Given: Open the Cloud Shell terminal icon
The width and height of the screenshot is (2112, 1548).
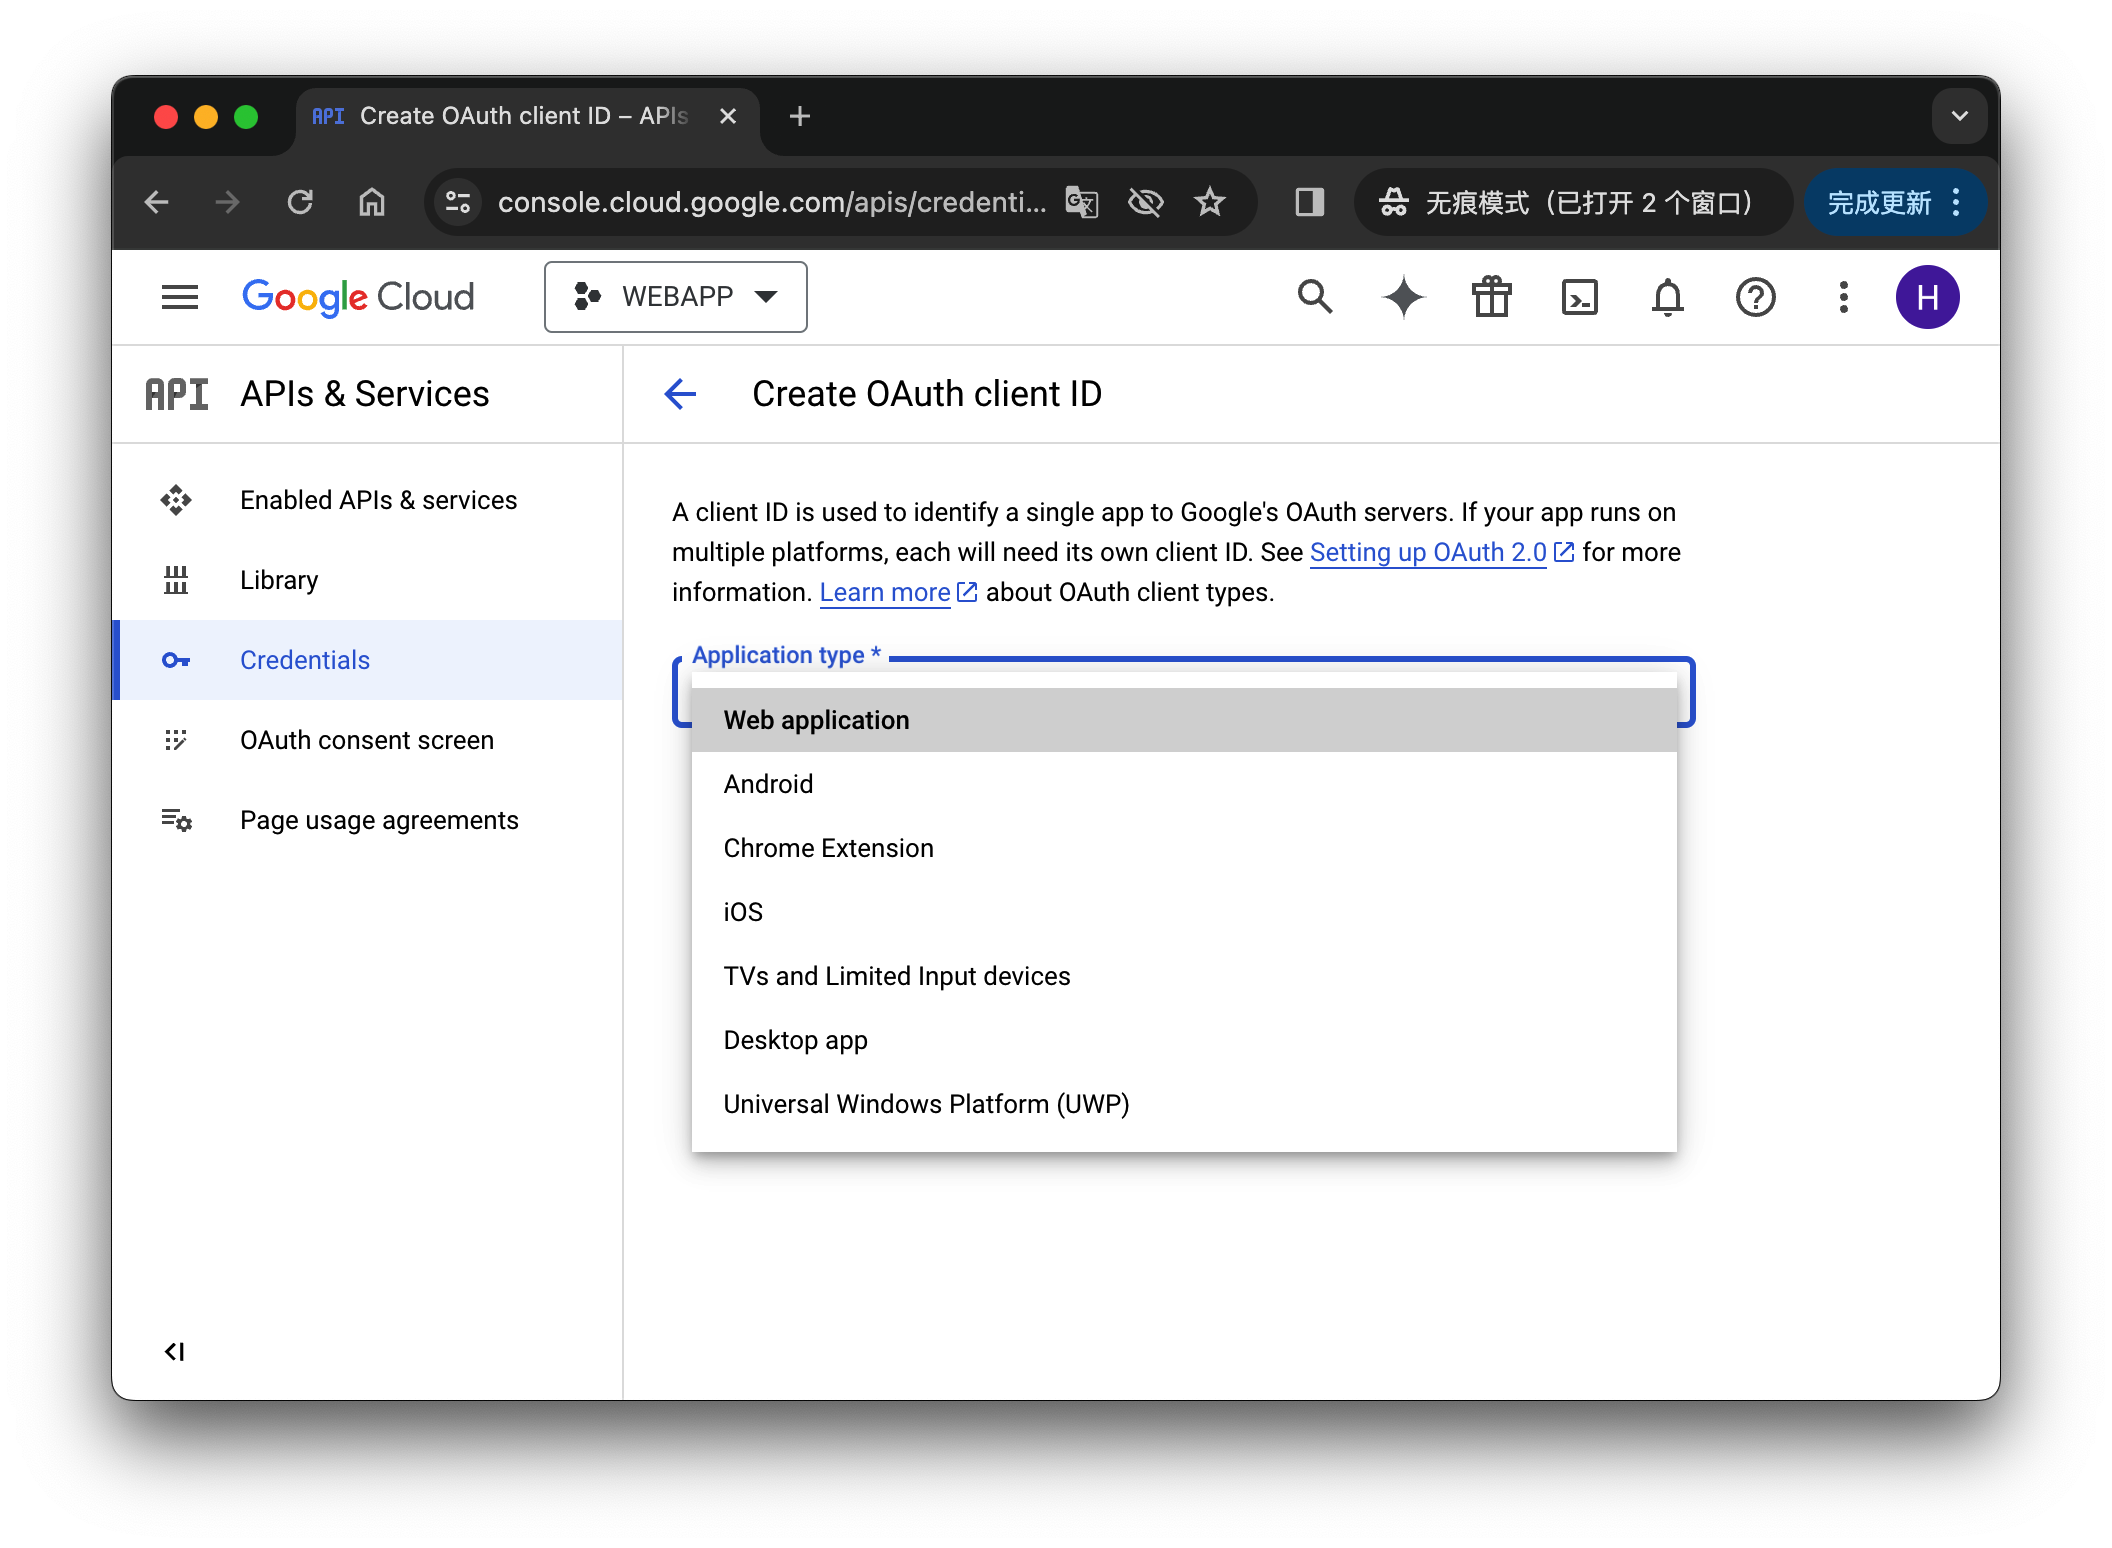Looking at the screenshot, I should click(1579, 296).
